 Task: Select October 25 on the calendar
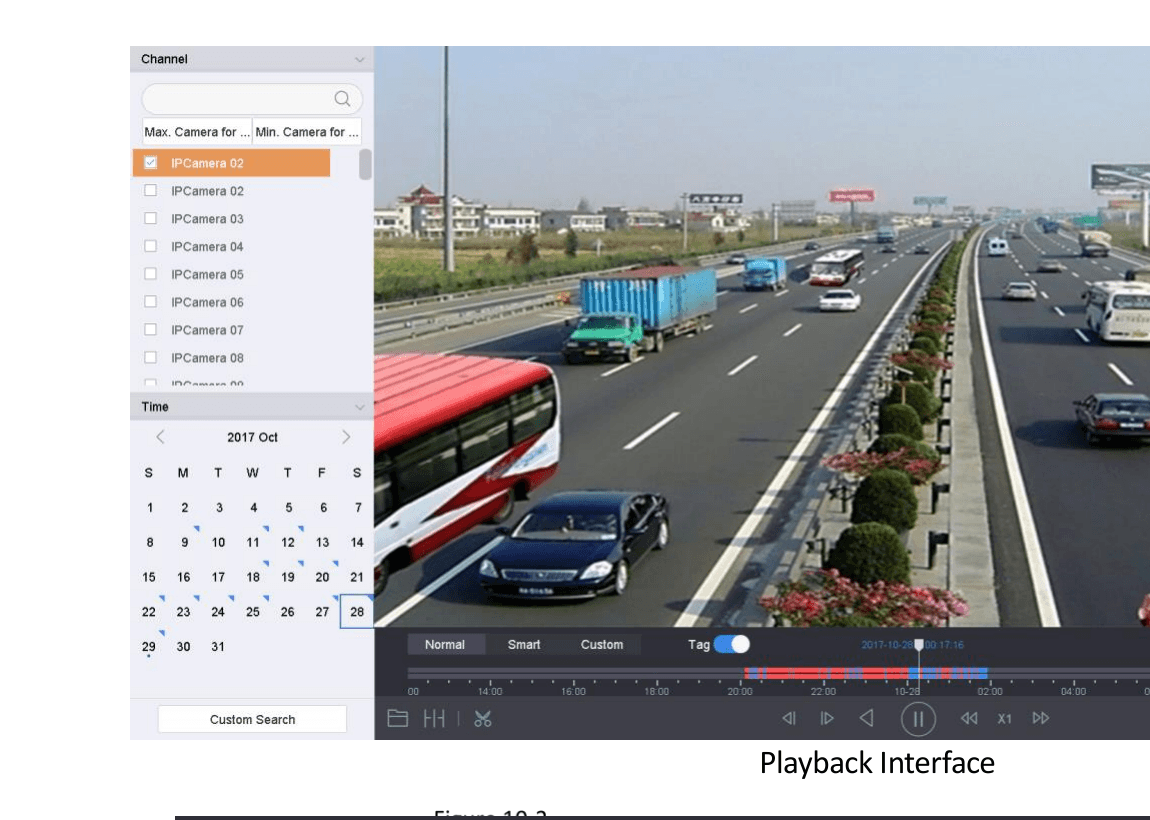[x=253, y=612]
